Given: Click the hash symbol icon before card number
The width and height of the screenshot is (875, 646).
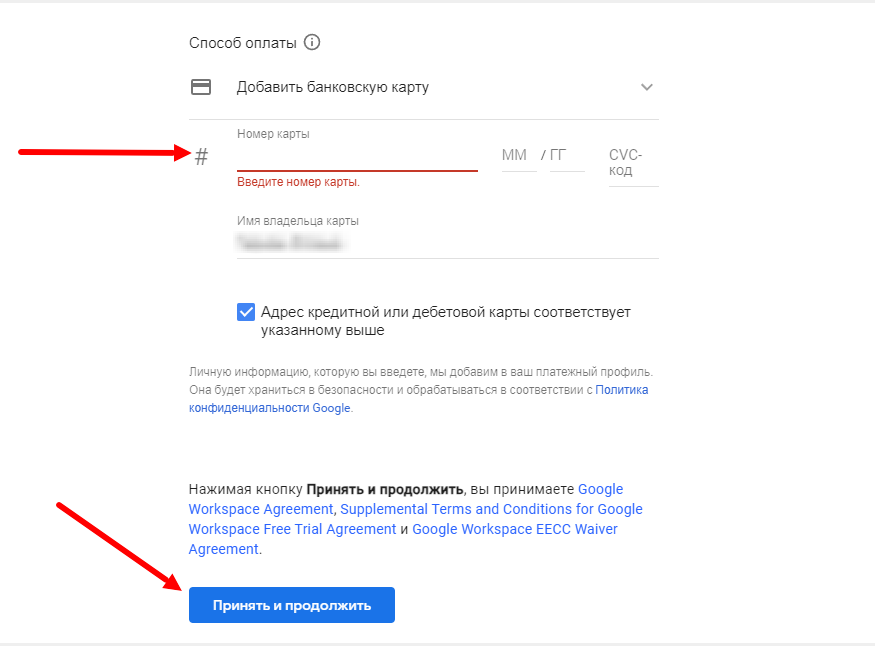Looking at the screenshot, I should pos(201,157).
